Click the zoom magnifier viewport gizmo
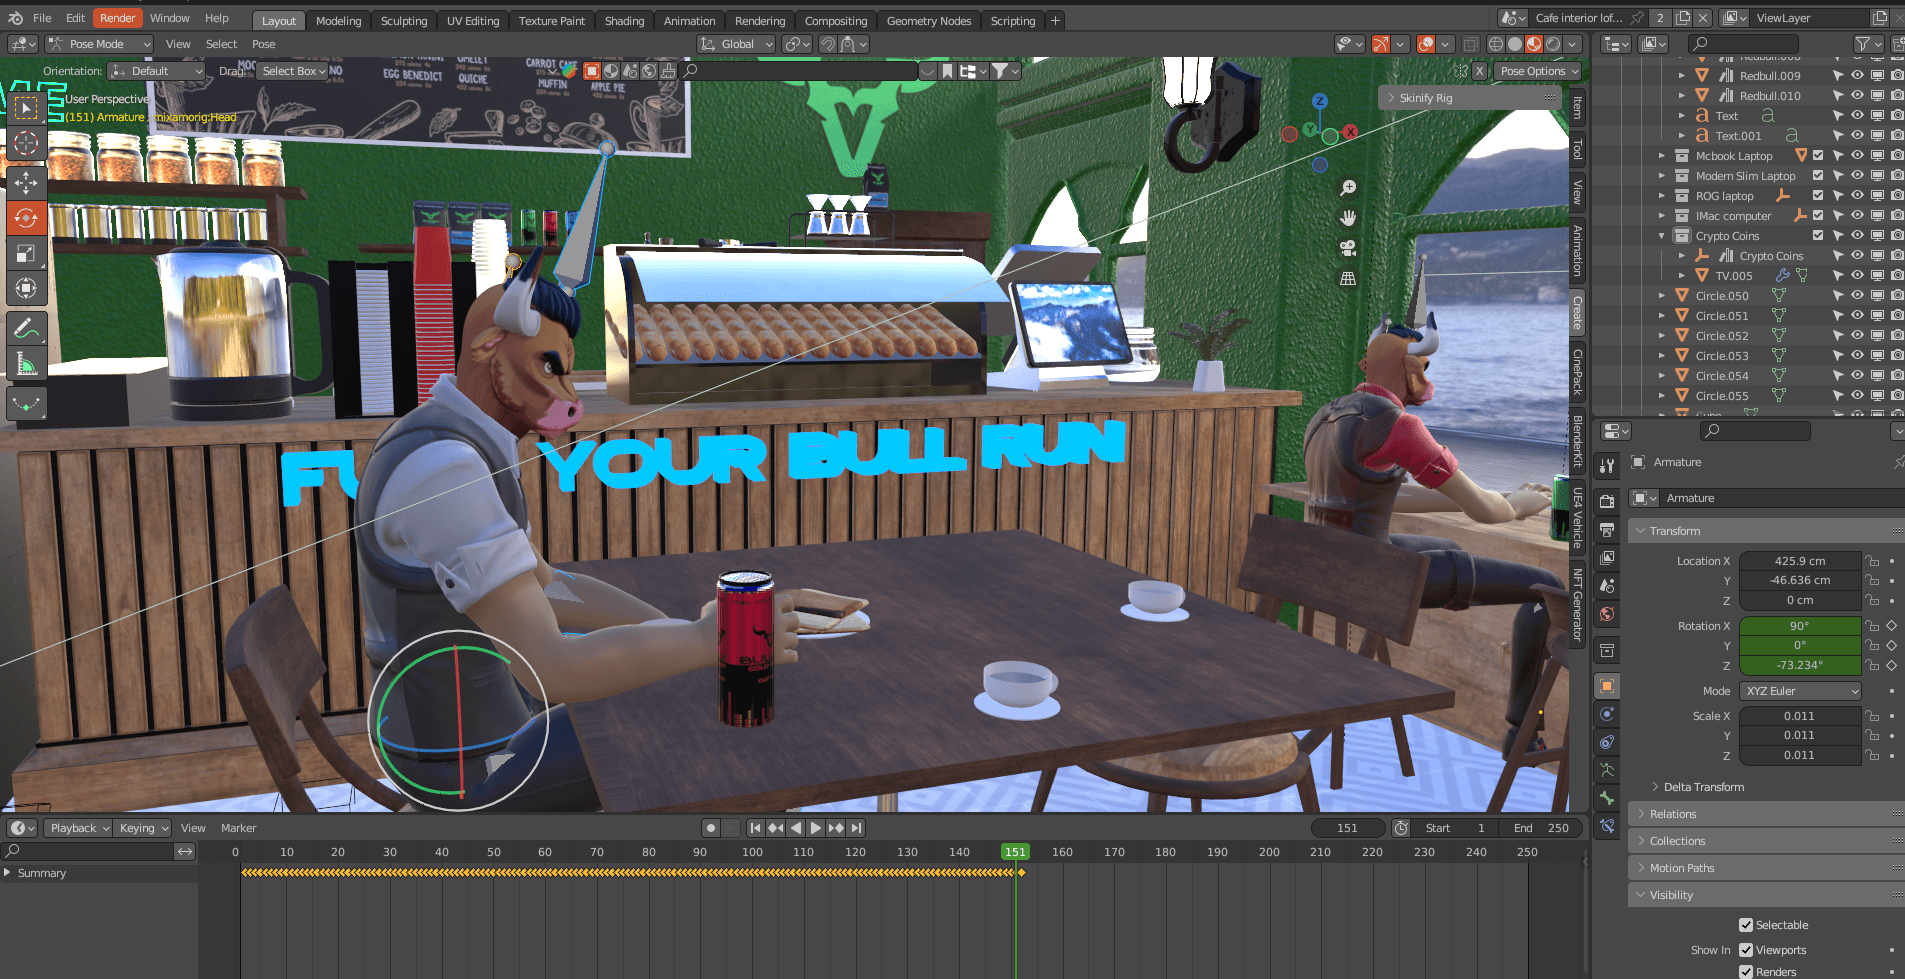The height and width of the screenshot is (979, 1905). (x=1348, y=188)
